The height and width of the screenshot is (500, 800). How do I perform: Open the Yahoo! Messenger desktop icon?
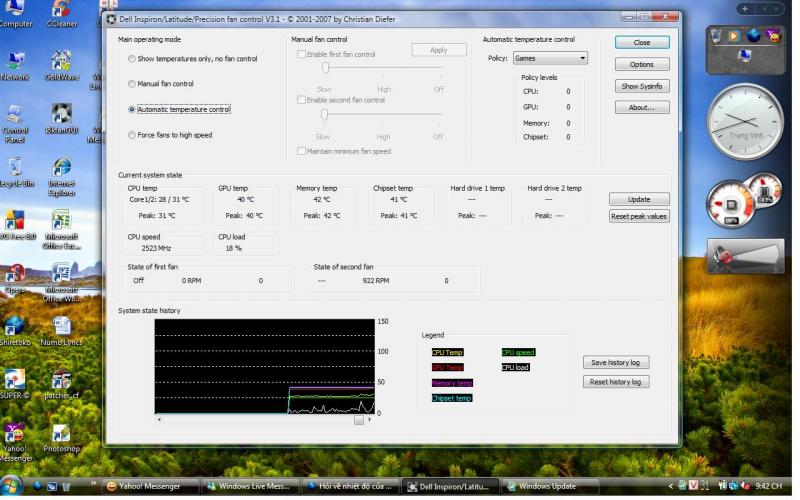pos(14,433)
